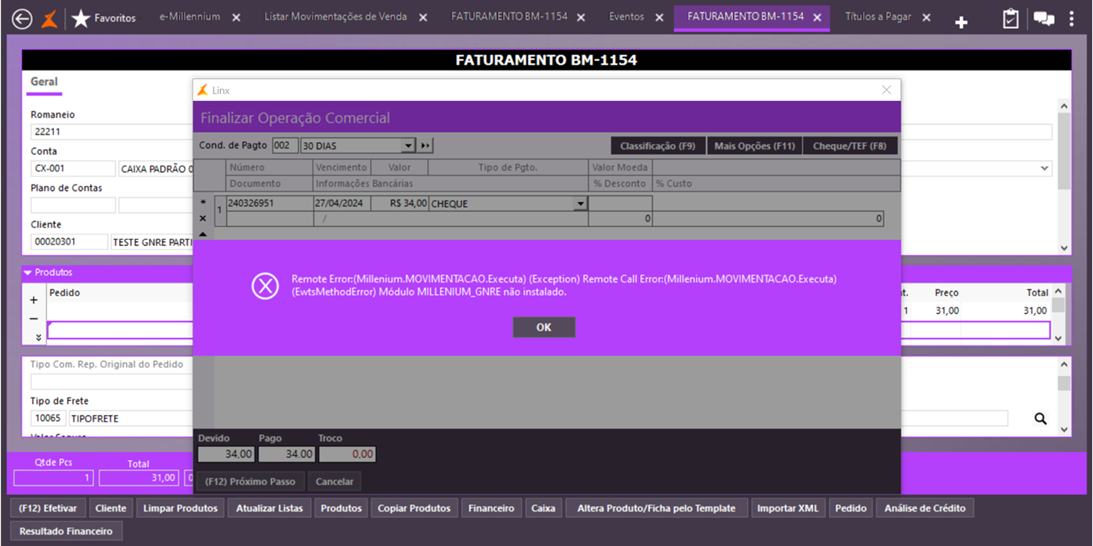Click the Cliente bottom button
Viewport: 1093px width, 546px height.
111,508
